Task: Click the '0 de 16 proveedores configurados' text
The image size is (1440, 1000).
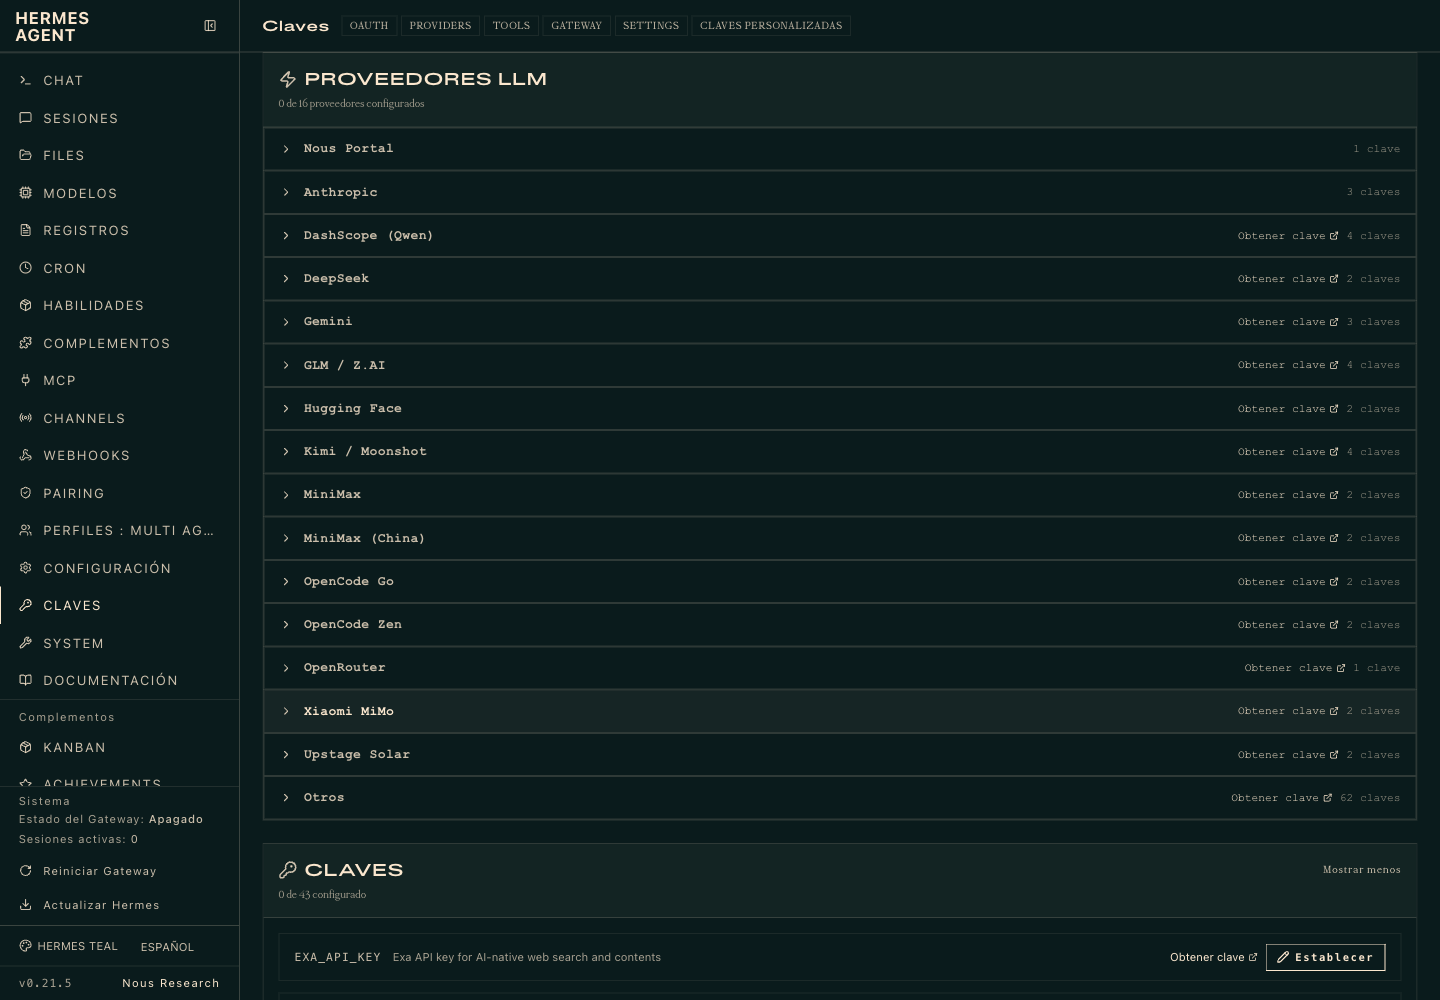Action: click(352, 104)
